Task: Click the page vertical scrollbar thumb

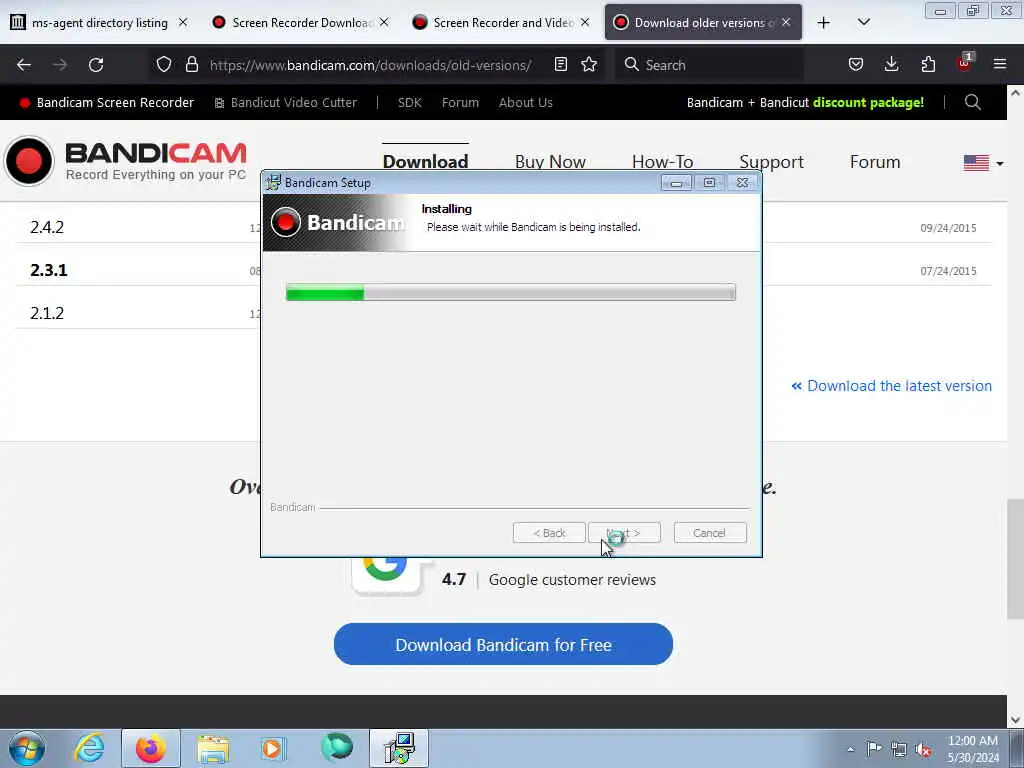Action: 1015,558
